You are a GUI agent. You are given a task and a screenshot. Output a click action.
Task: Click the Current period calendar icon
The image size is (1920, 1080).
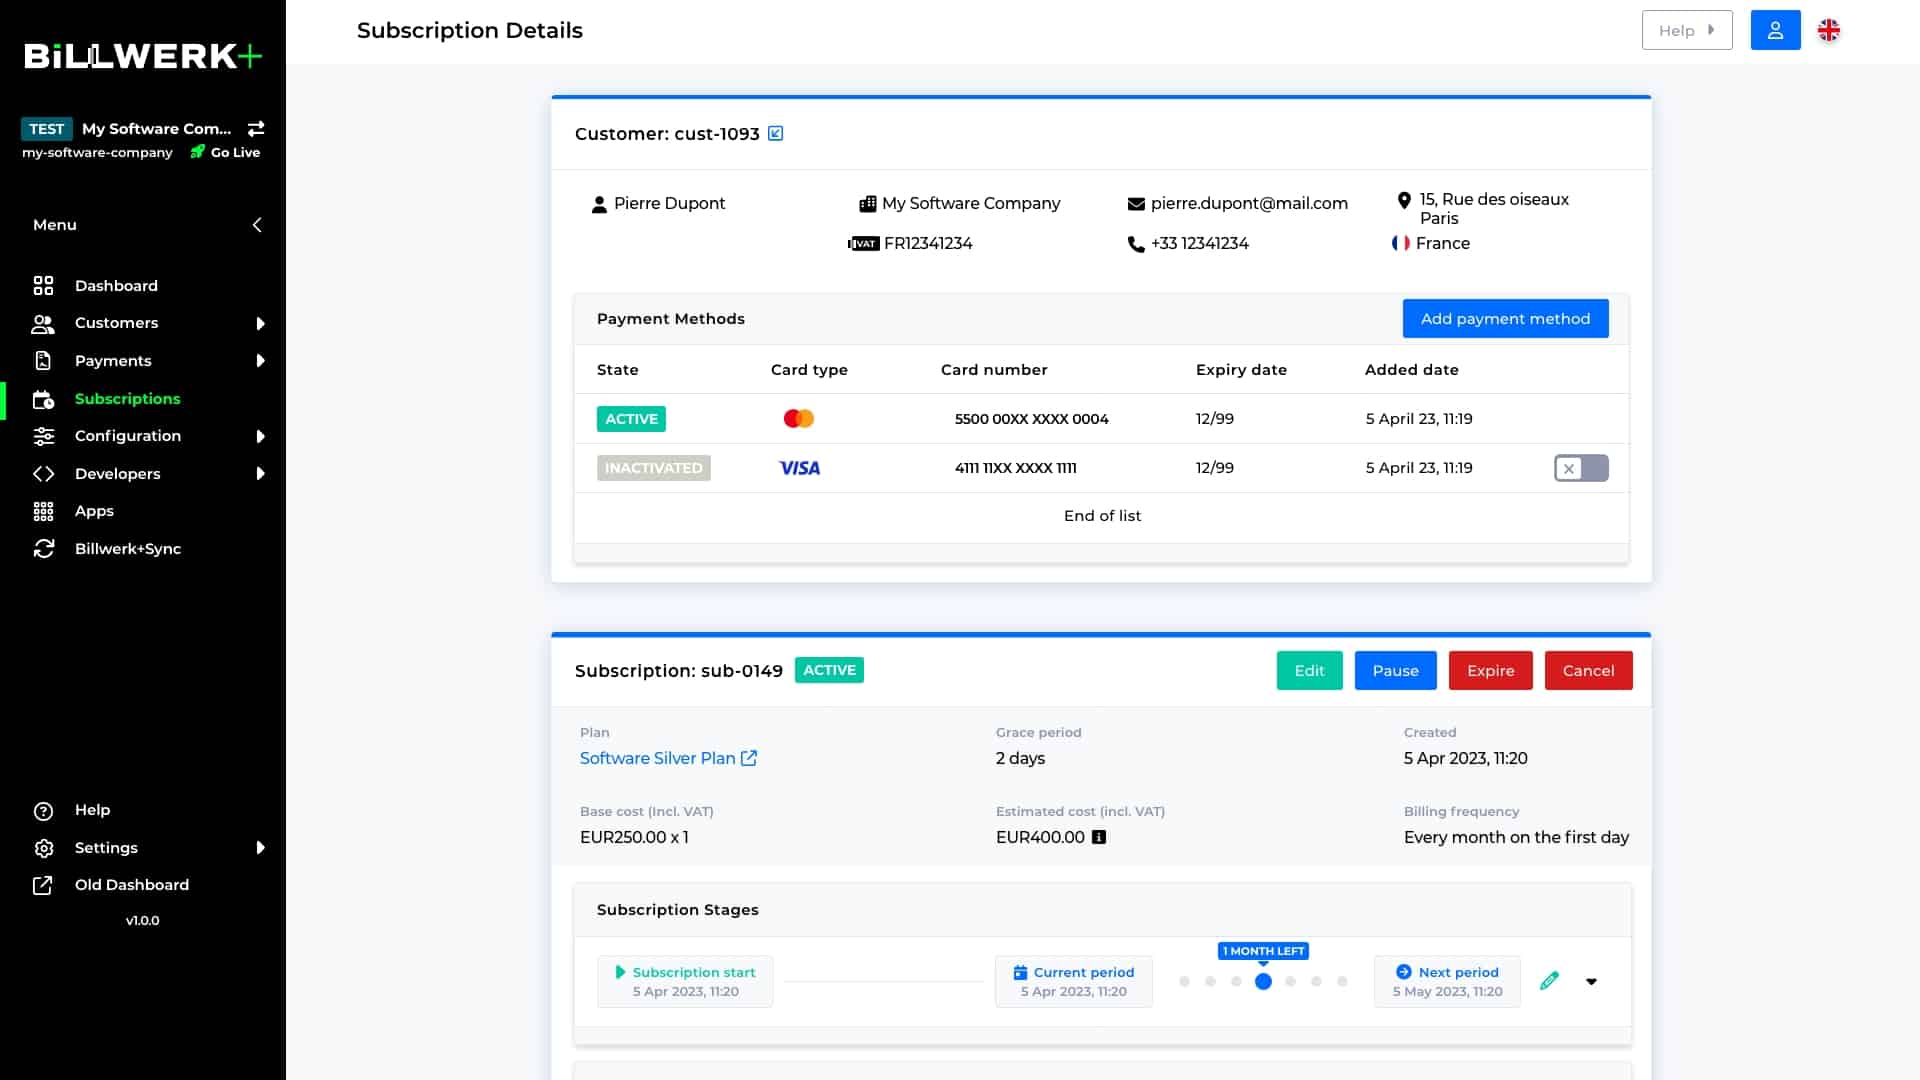pos(1020,973)
